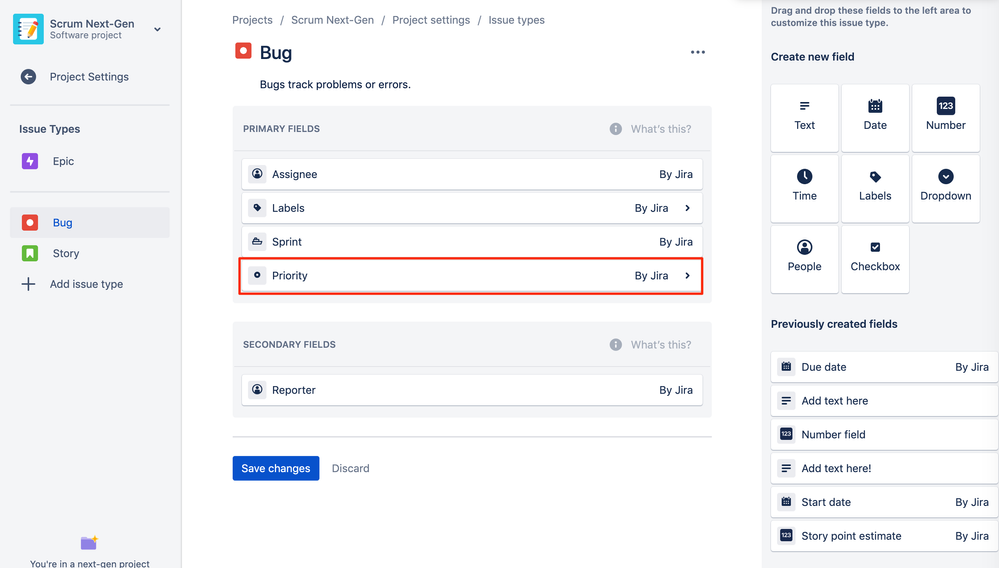Select the Epic issue type
Screen dimensions: 999x568
click(90, 161)
